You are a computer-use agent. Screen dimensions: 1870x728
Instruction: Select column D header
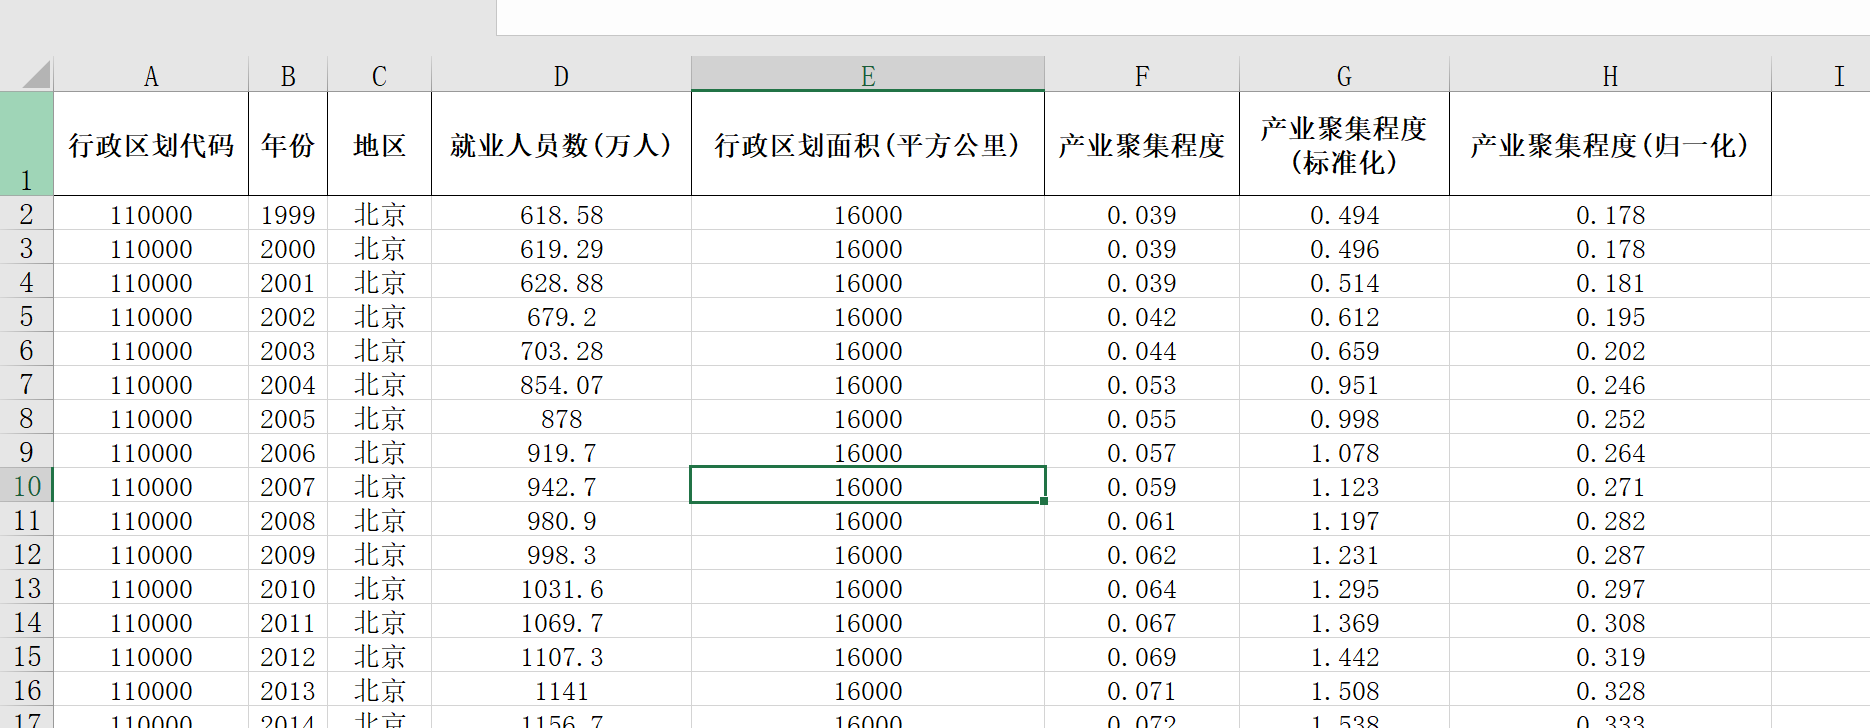click(x=561, y=76)
